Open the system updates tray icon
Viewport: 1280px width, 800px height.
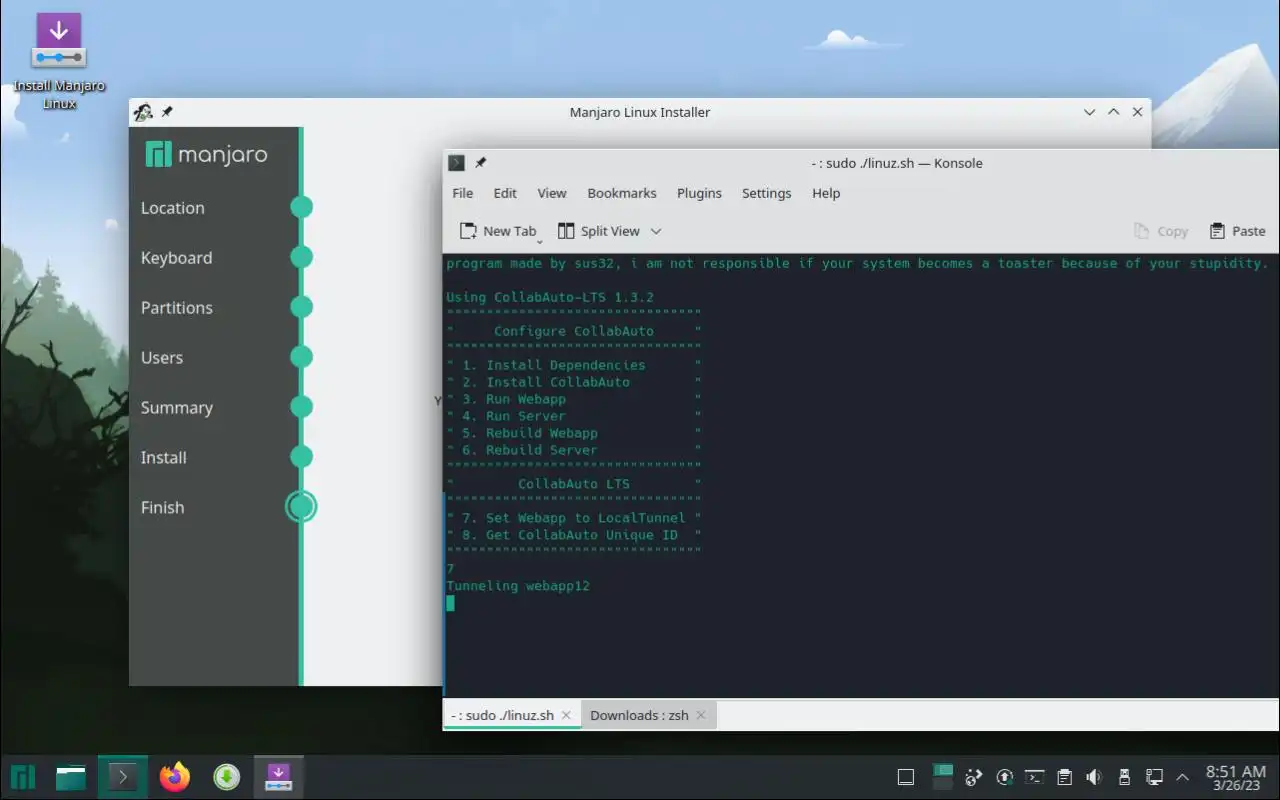[1005, 777]
